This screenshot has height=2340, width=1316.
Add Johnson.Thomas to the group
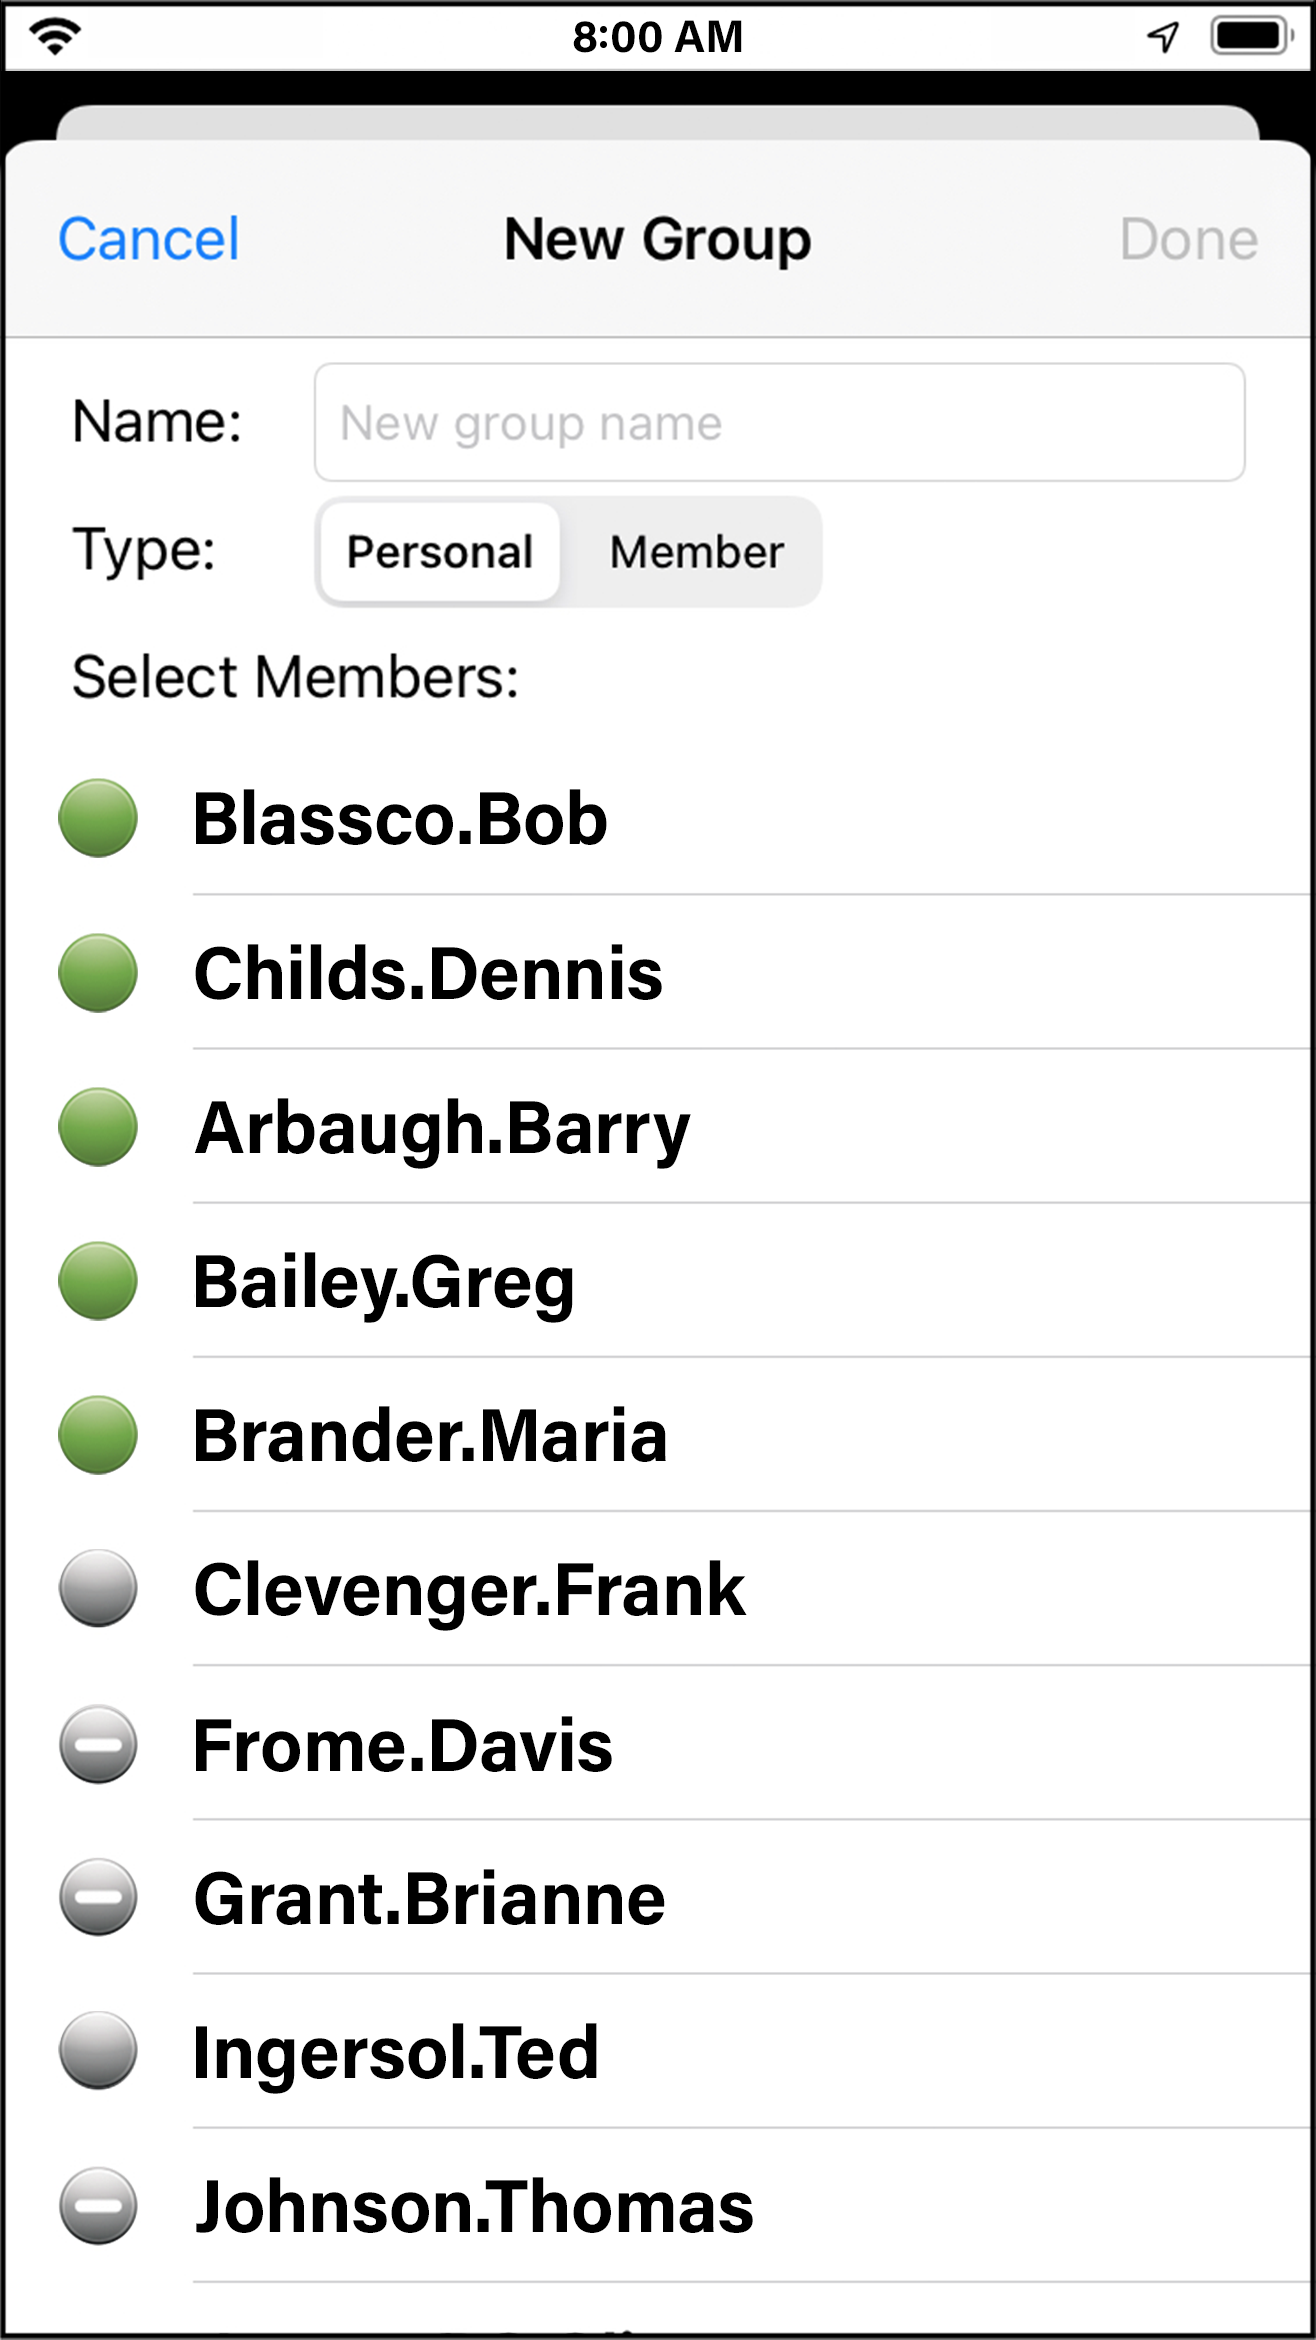(474, 2207)
